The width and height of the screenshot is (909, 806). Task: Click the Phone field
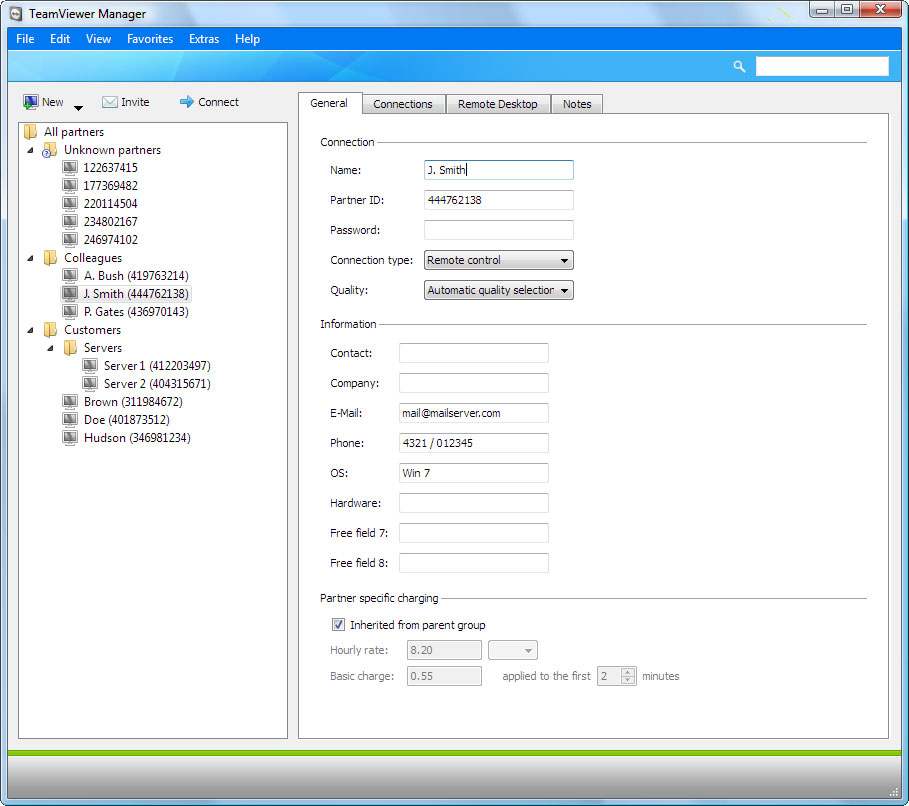point(474,444)
